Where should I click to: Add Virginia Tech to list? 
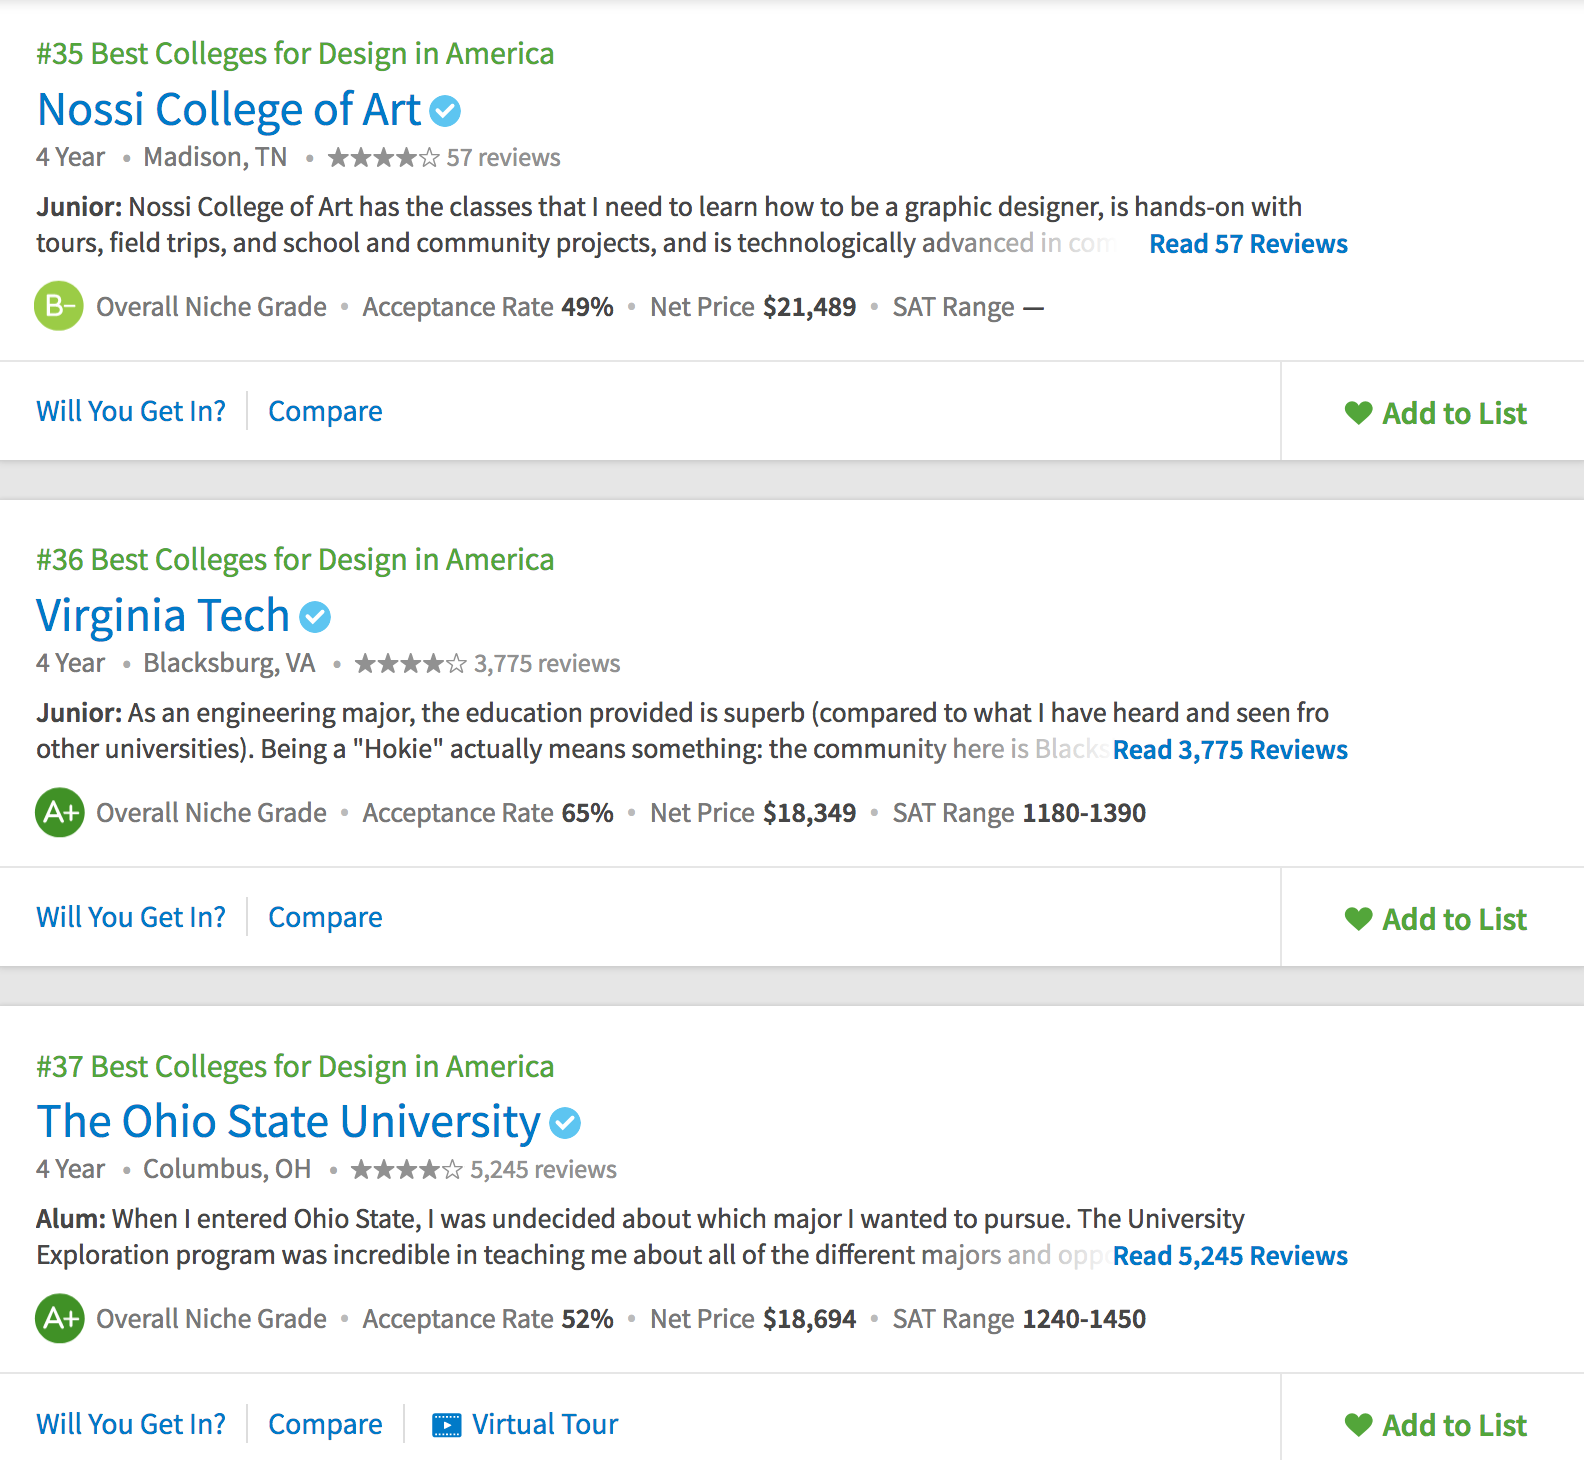click(1435, 919)
